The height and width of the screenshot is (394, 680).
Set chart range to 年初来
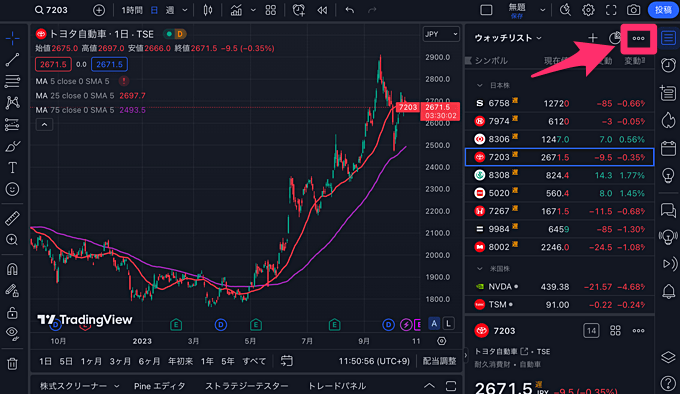pos(180,361)
